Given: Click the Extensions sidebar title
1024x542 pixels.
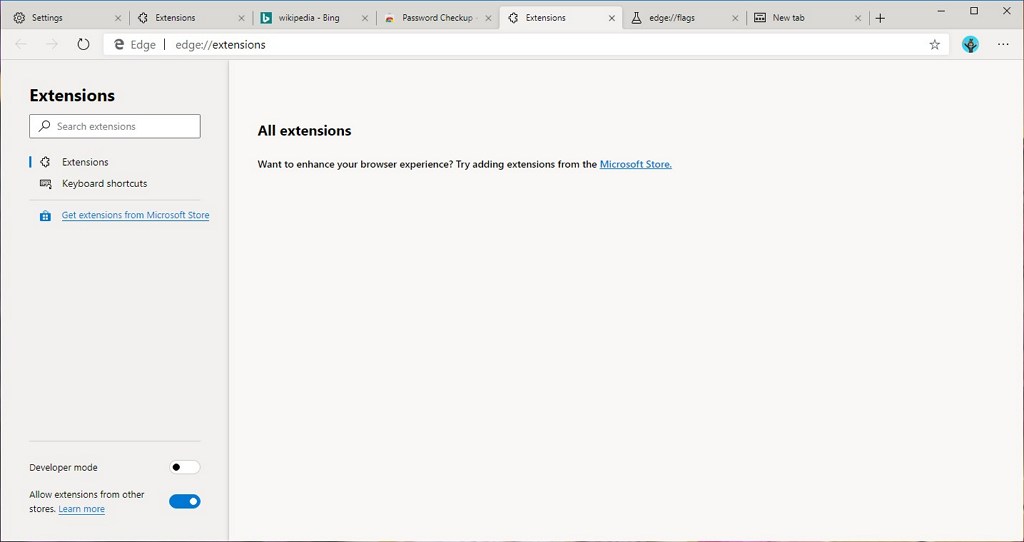Looking at the screenshot, I should (x=72, y=95).
